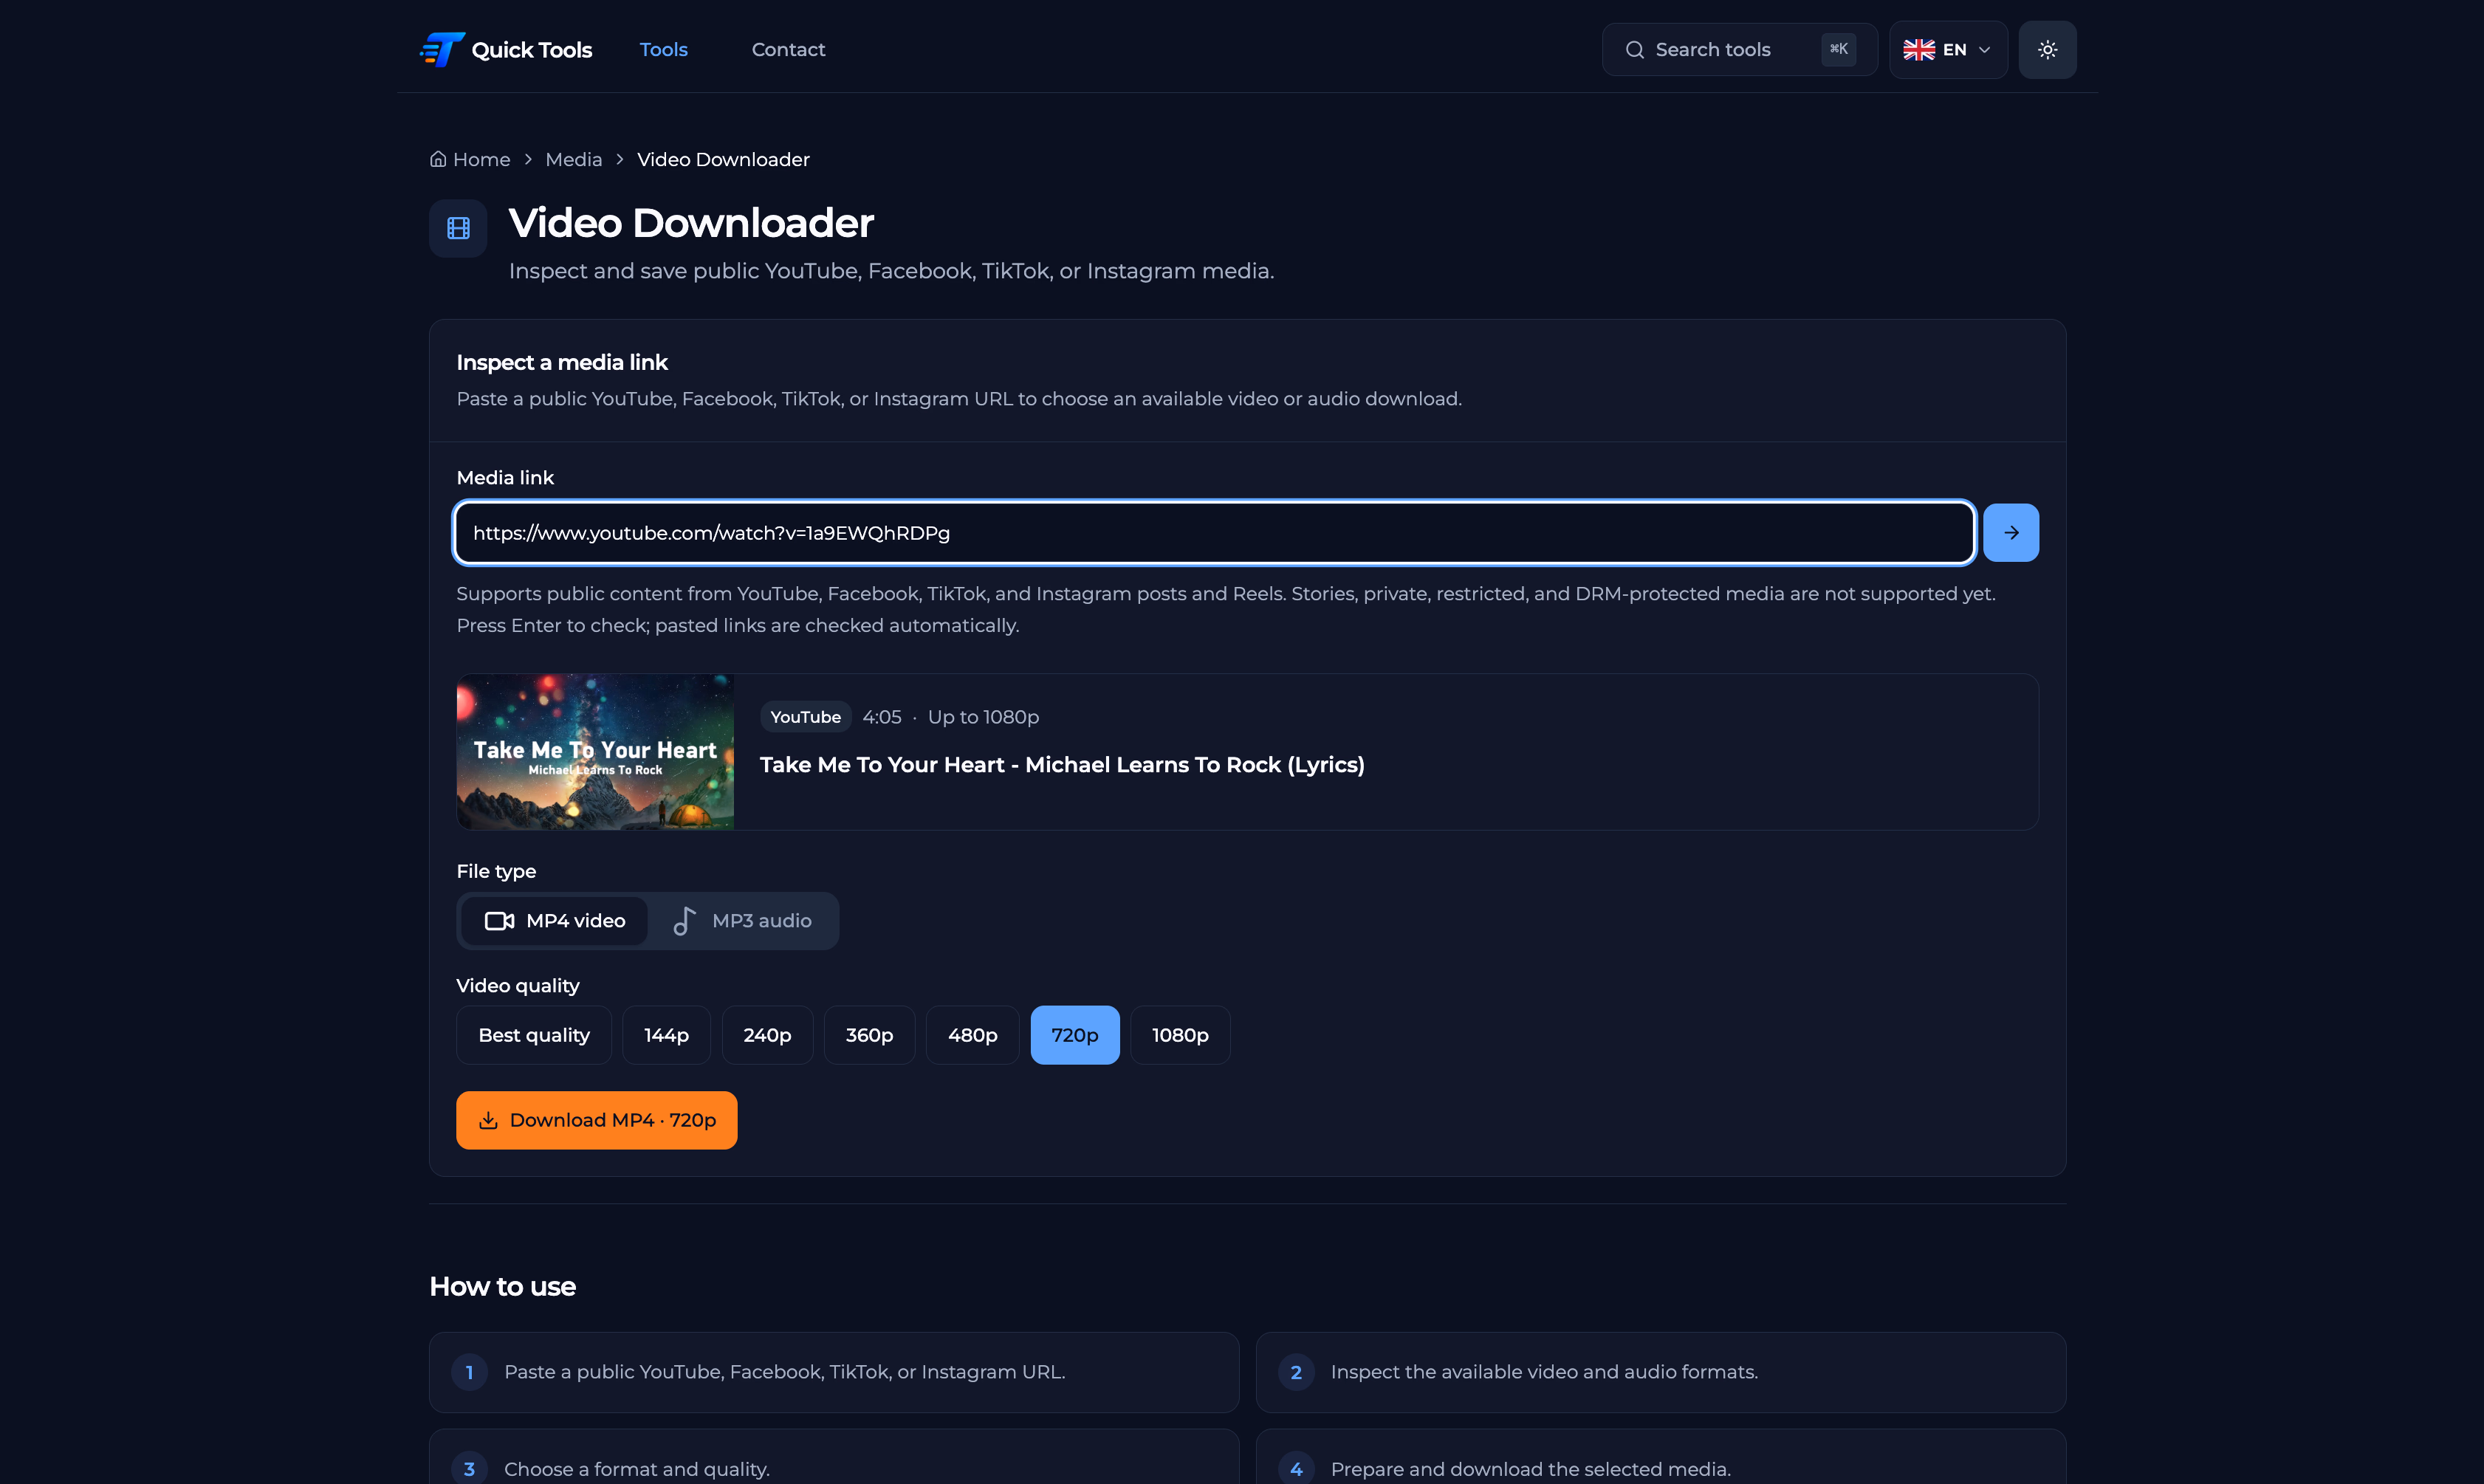The image size is (2484, 1484).
Task: Open the Contact page
Action: pos(788,50)
